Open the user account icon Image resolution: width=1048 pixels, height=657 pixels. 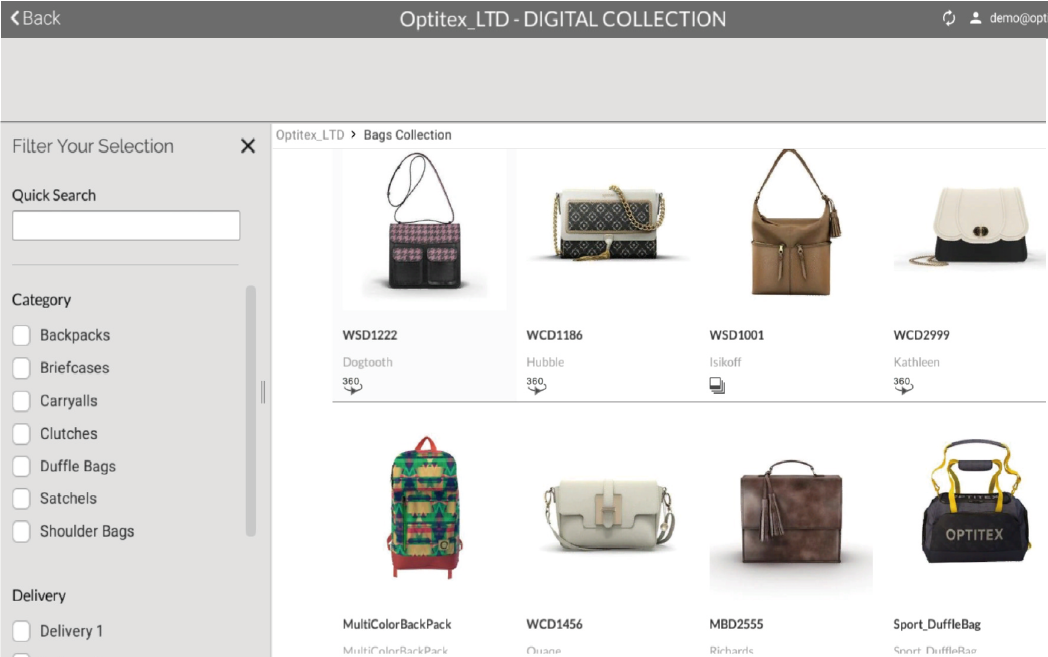coord(975,18)
